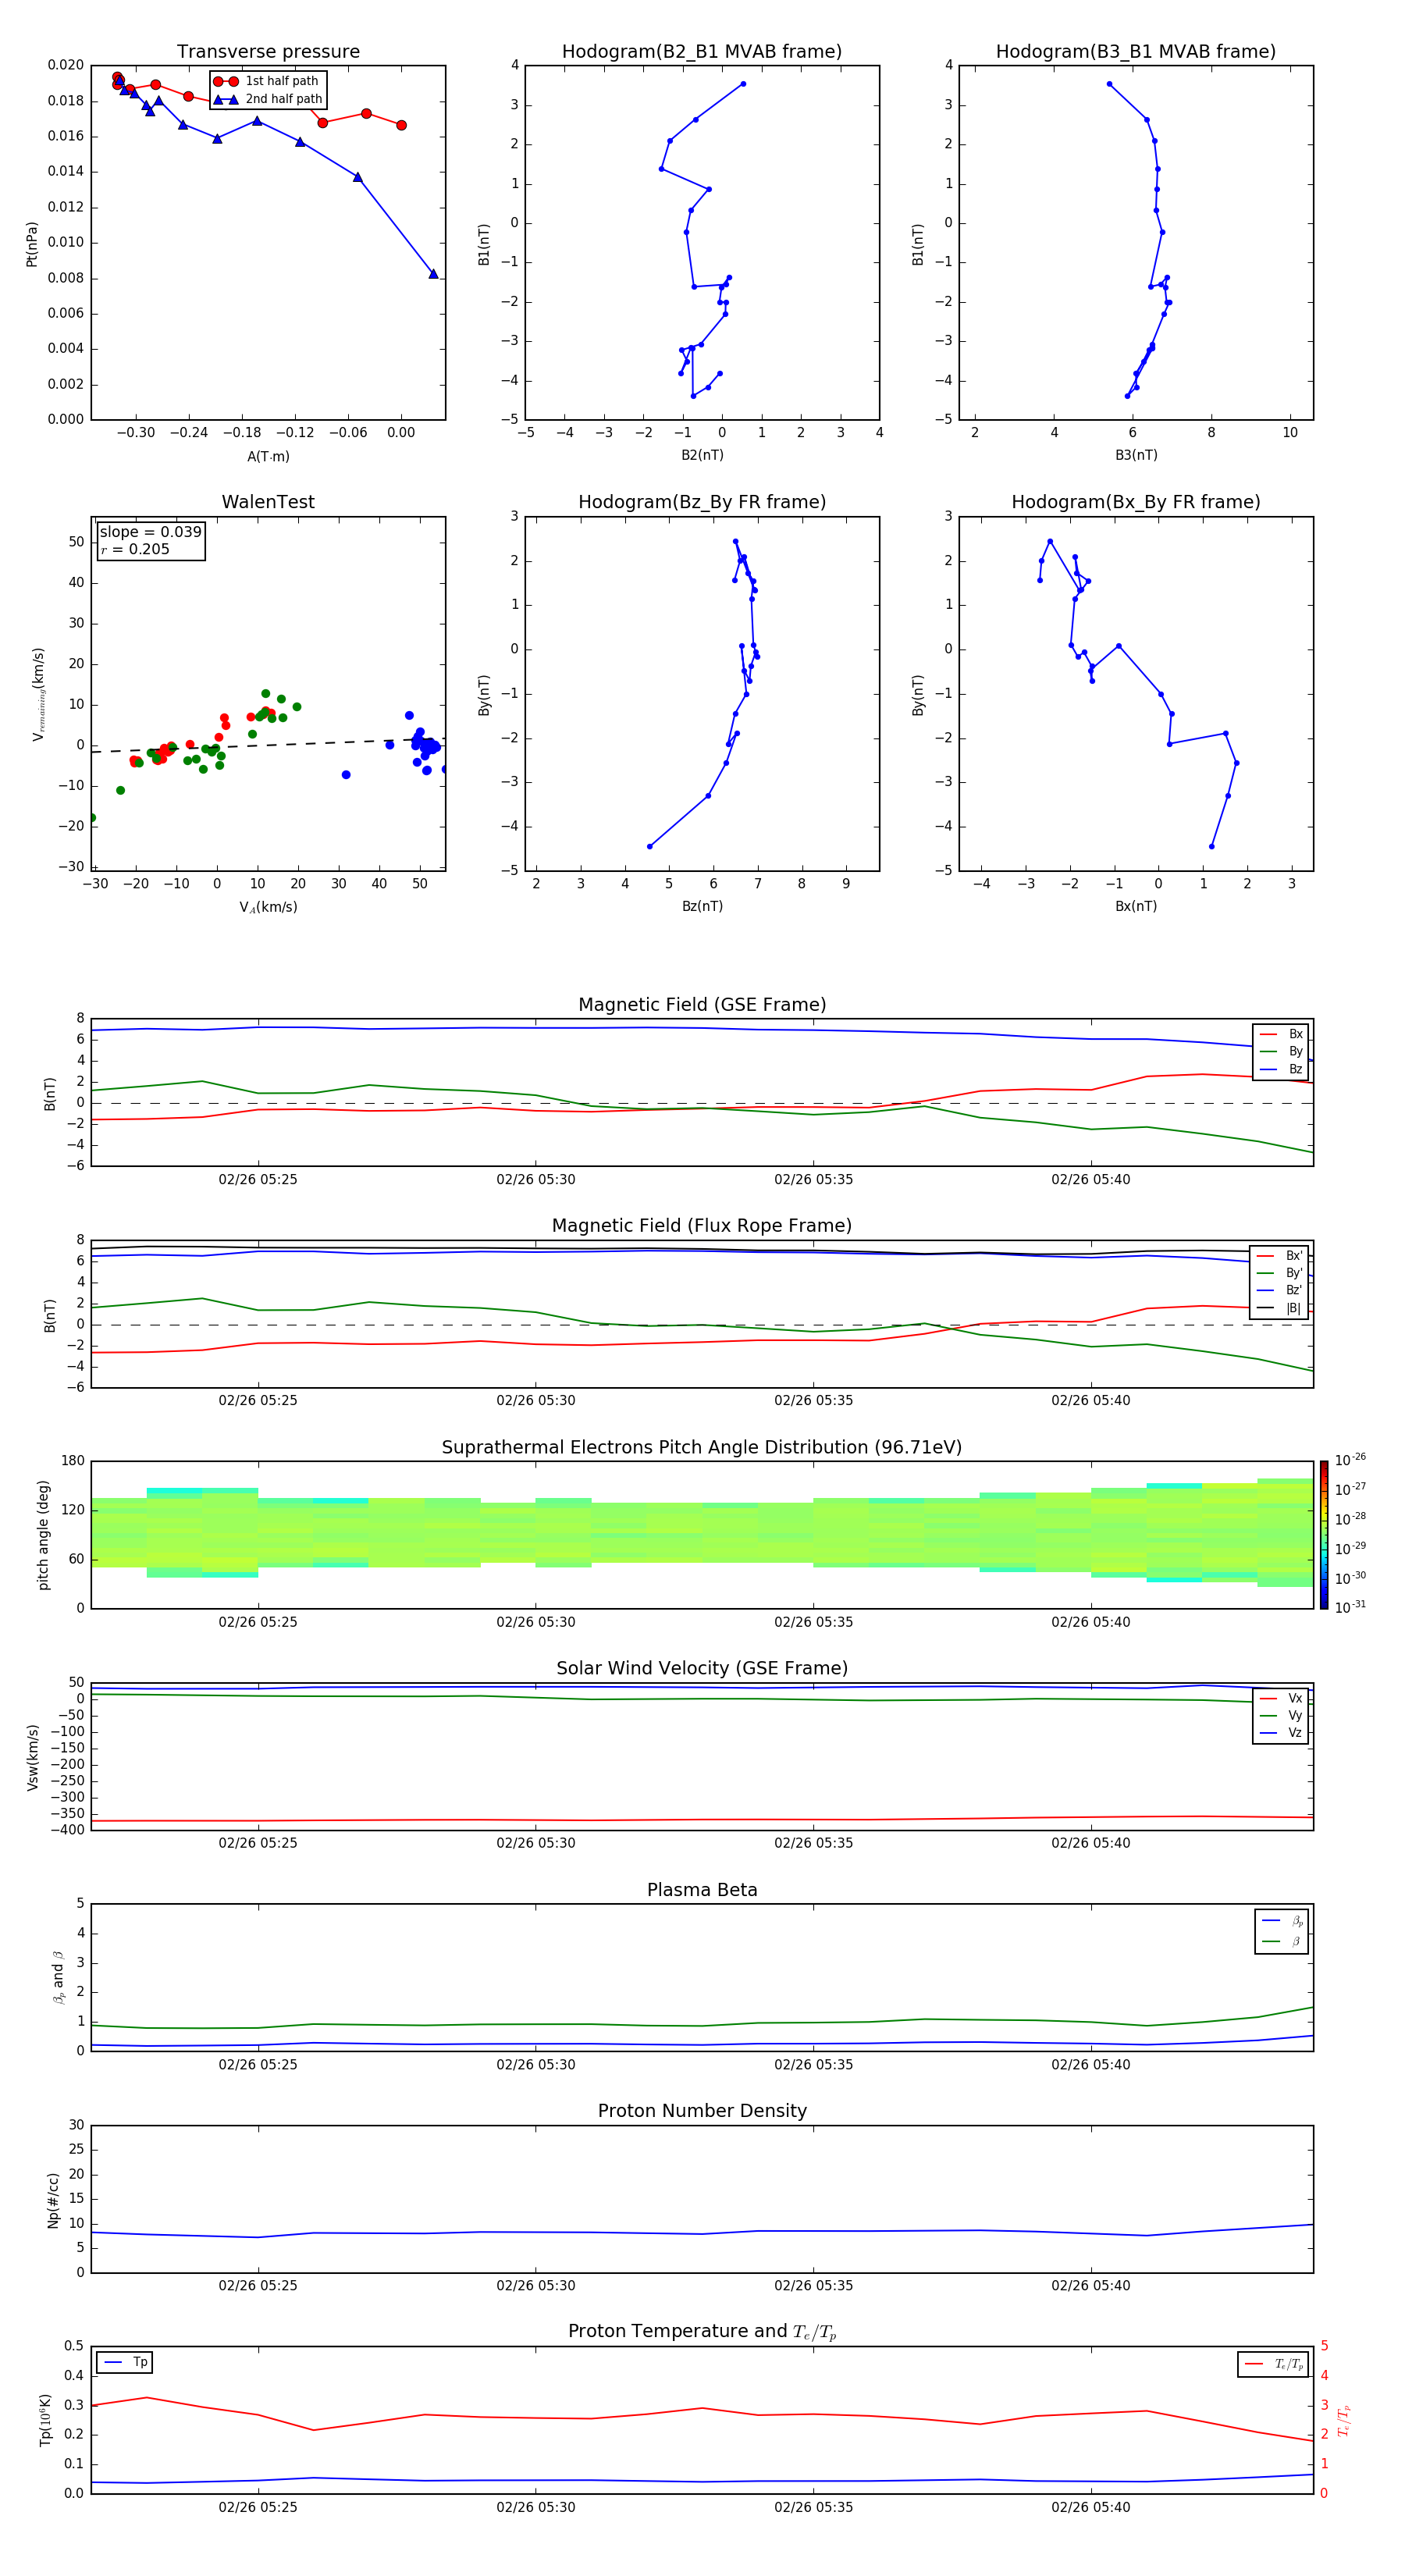Select the β legend entry below βp

tap(1282, 1941)
